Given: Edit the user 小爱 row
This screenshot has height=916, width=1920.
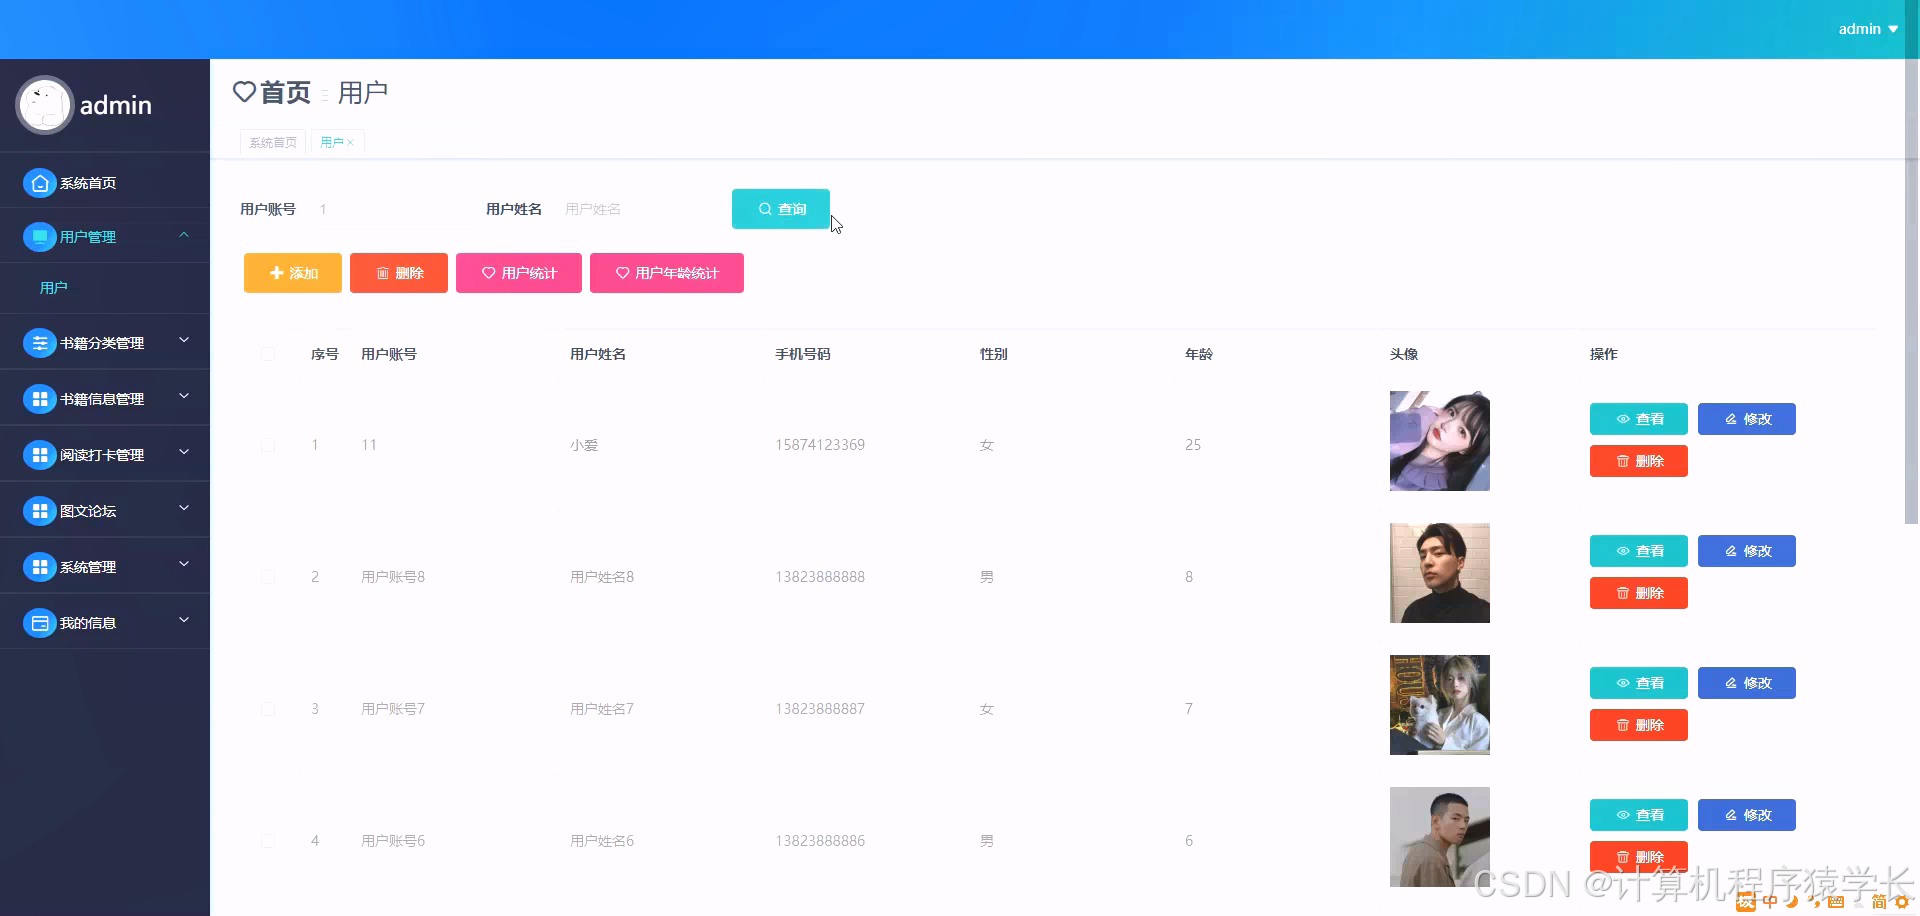Looking at the screenshot, I should pyautogui.click(x=1747, y=419).
